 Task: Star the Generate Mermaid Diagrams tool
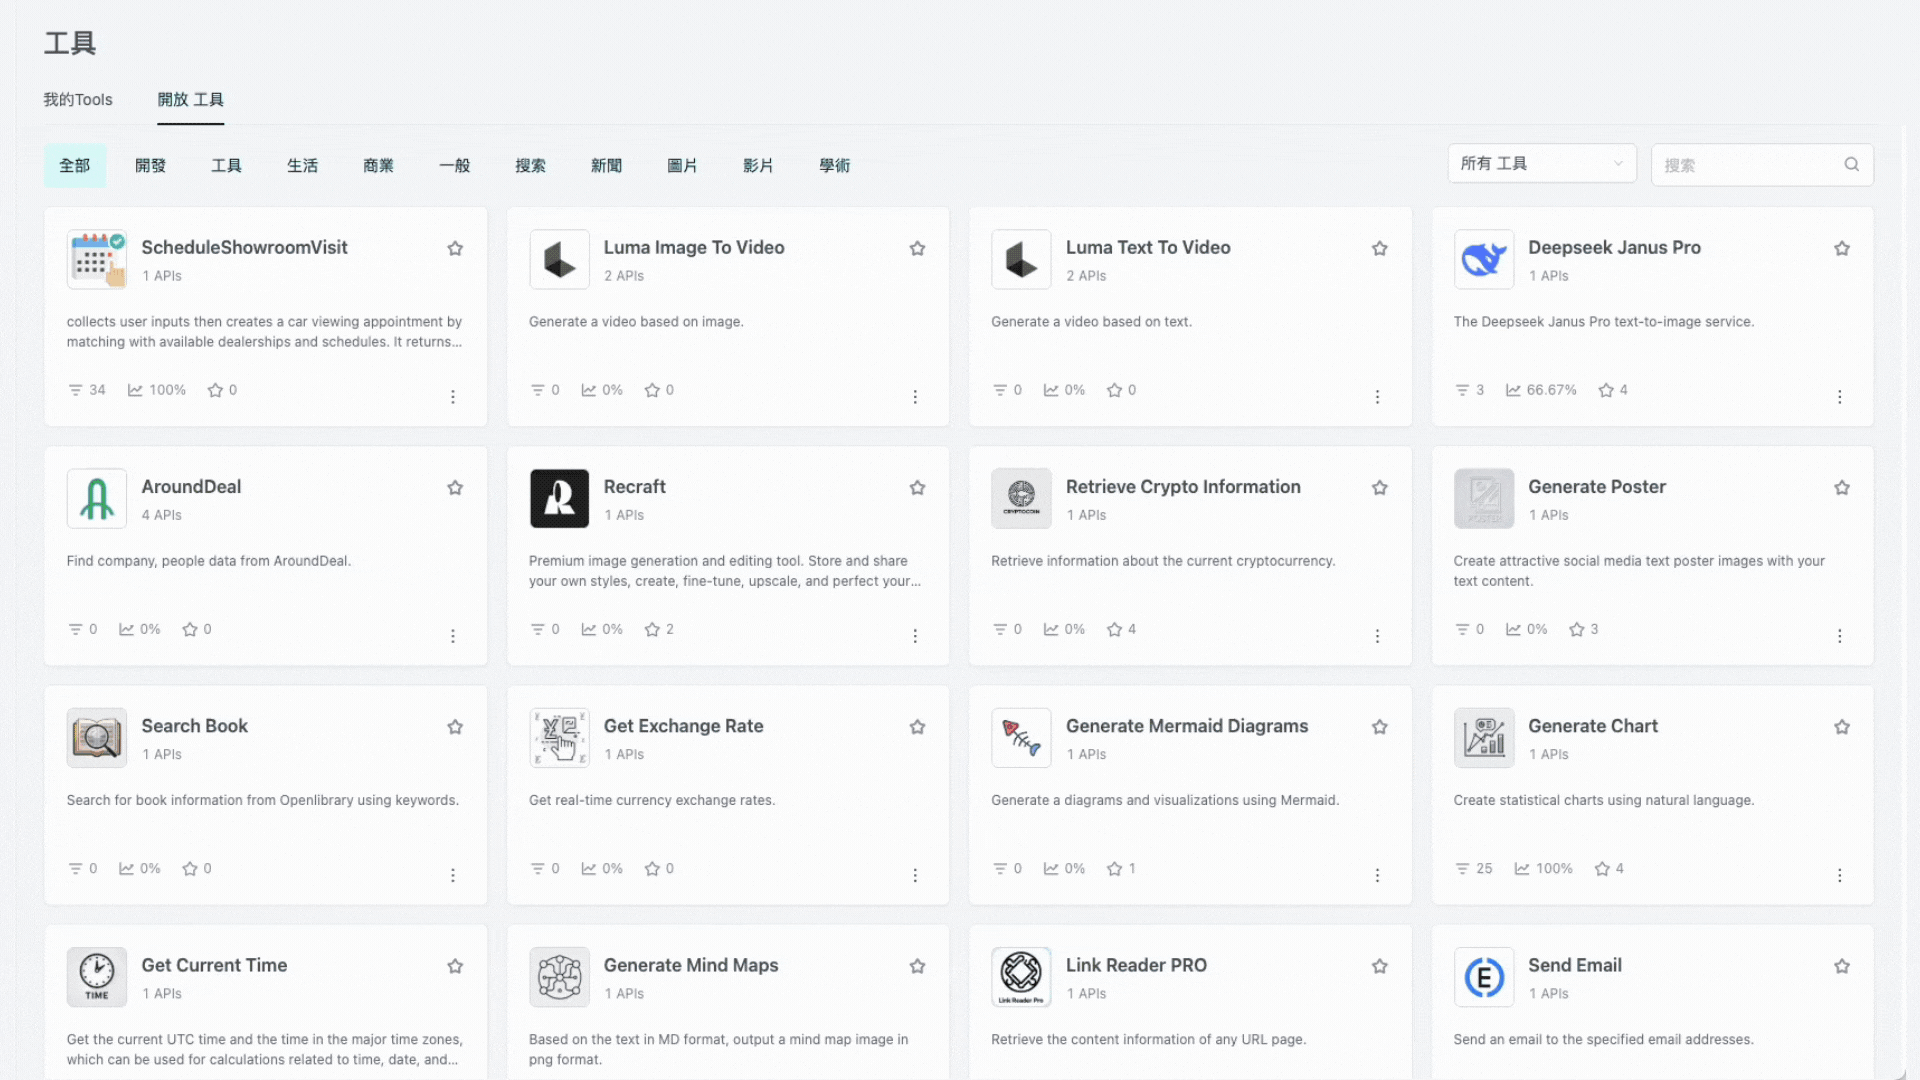point(1380,727)
